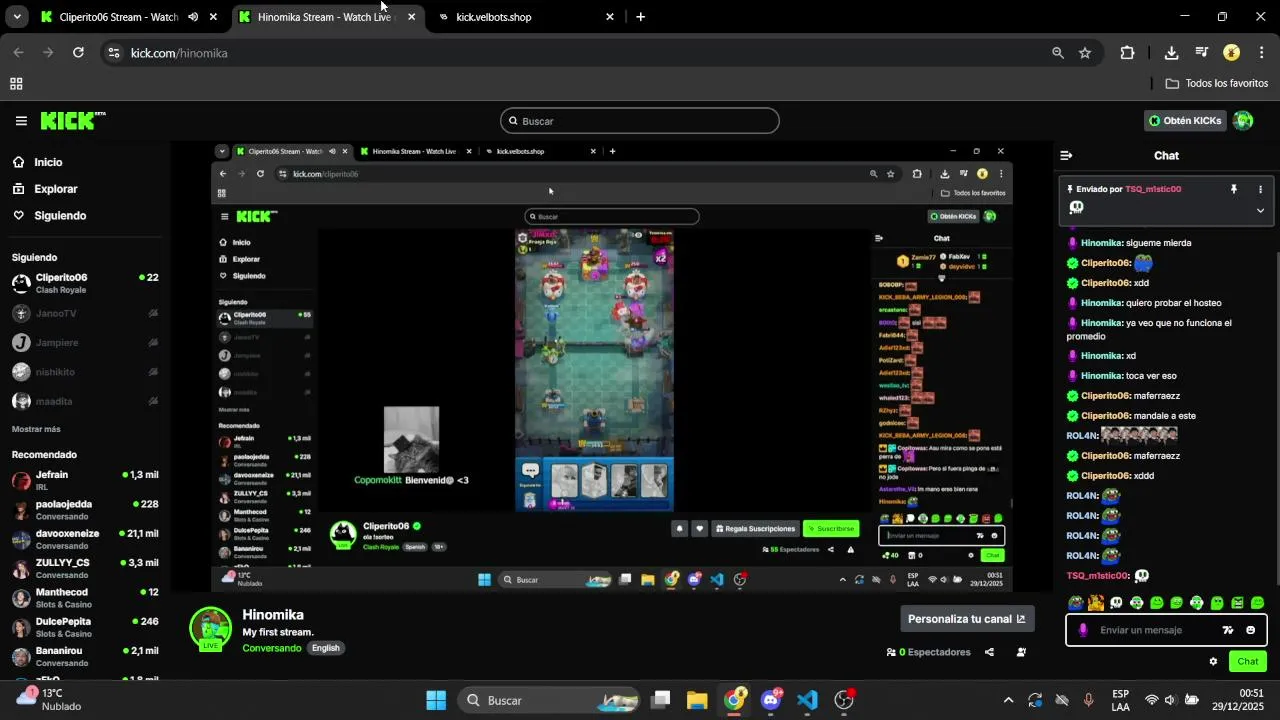Click the user icon beside the share icon
This screenshot has width=1280, height=720.
tap(1021, 652)
